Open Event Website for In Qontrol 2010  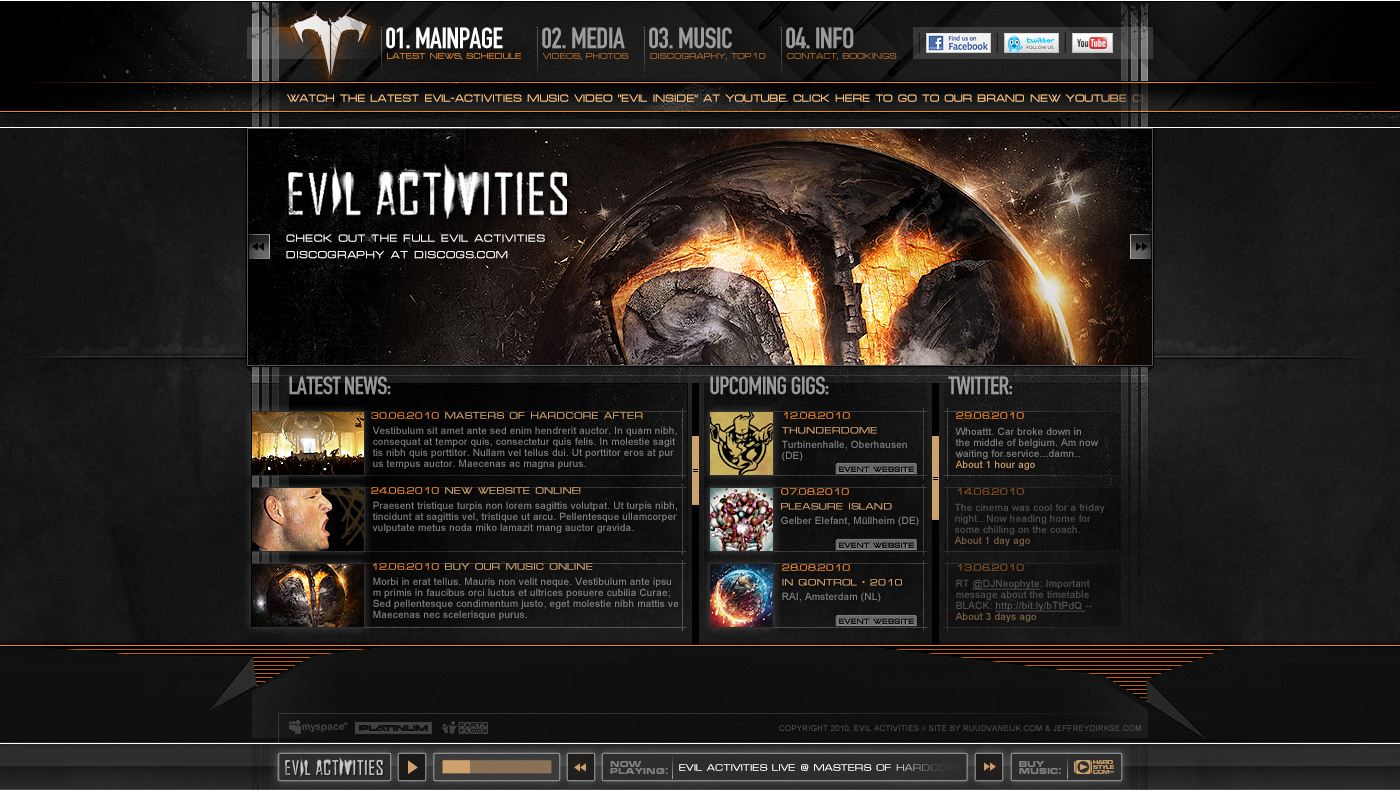(876, 621)
